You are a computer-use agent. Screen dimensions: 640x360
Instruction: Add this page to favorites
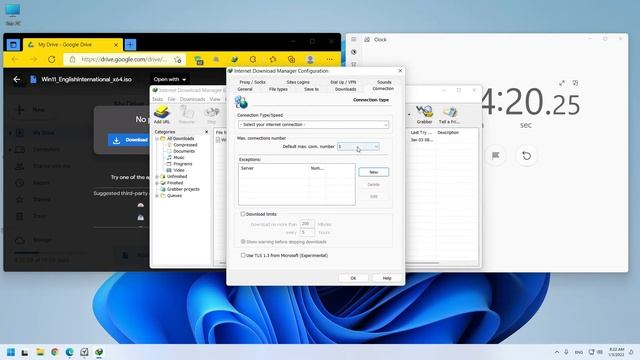178,60
